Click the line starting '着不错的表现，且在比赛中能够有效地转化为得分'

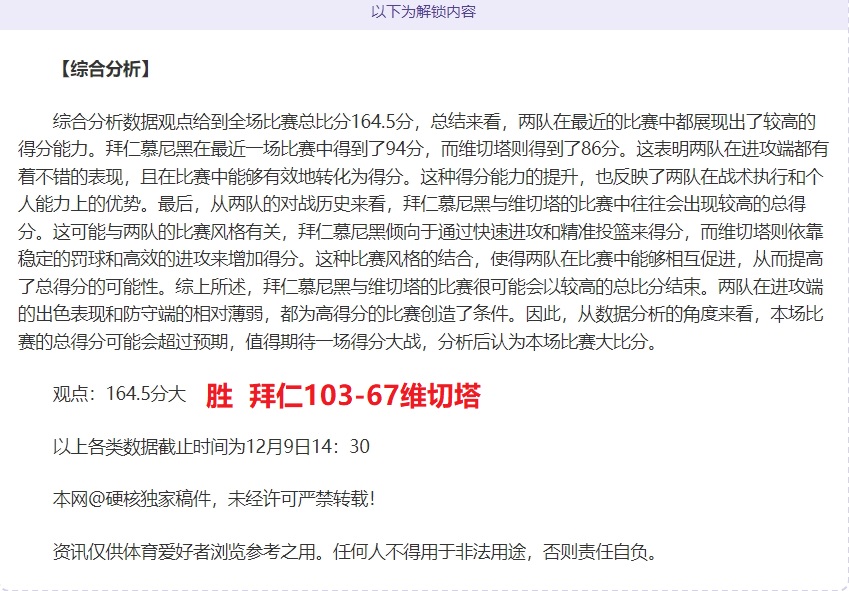pos(421,176)
